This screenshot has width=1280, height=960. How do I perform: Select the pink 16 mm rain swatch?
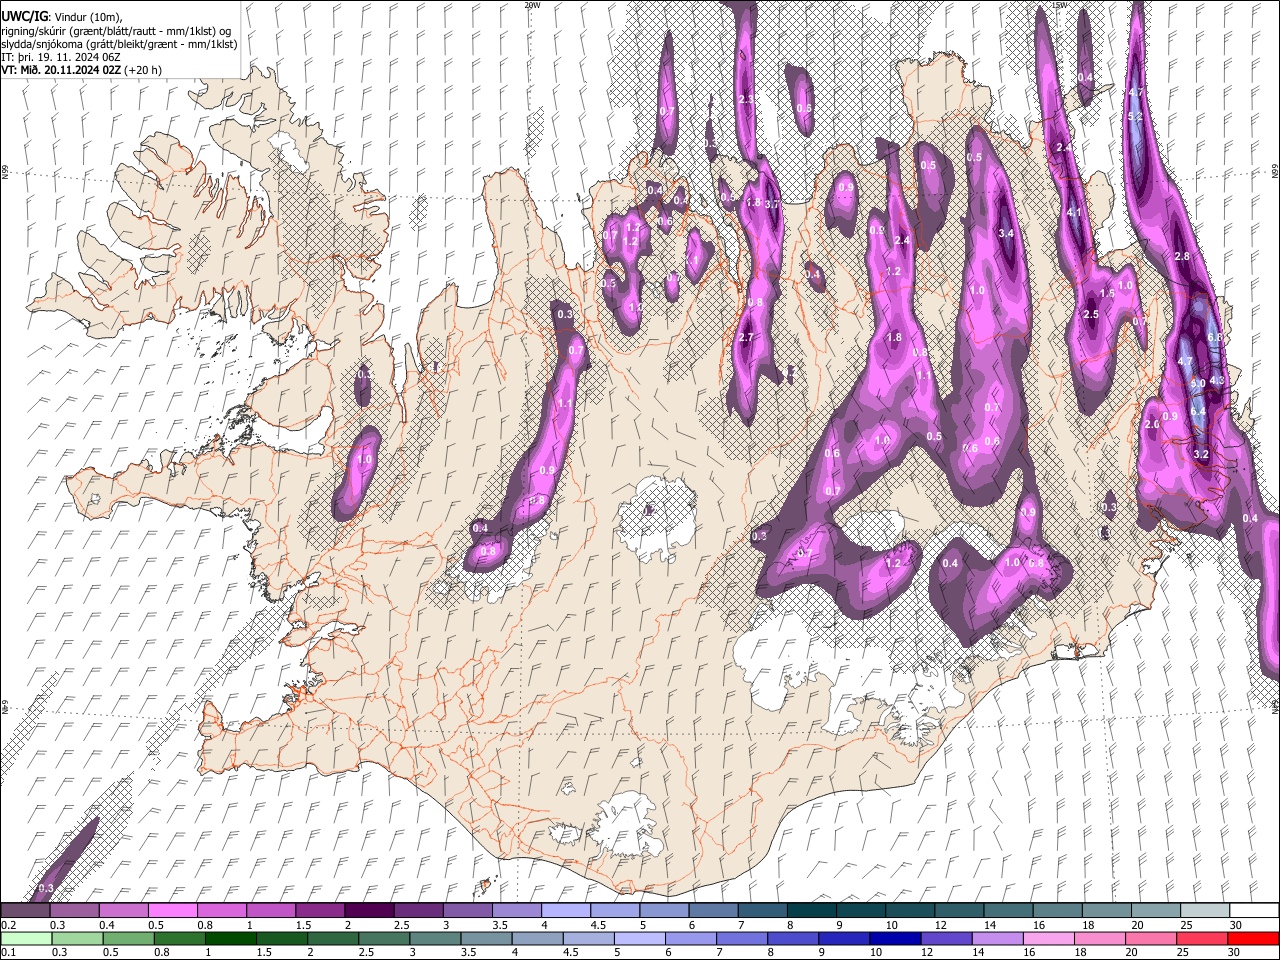point(1048,938)
